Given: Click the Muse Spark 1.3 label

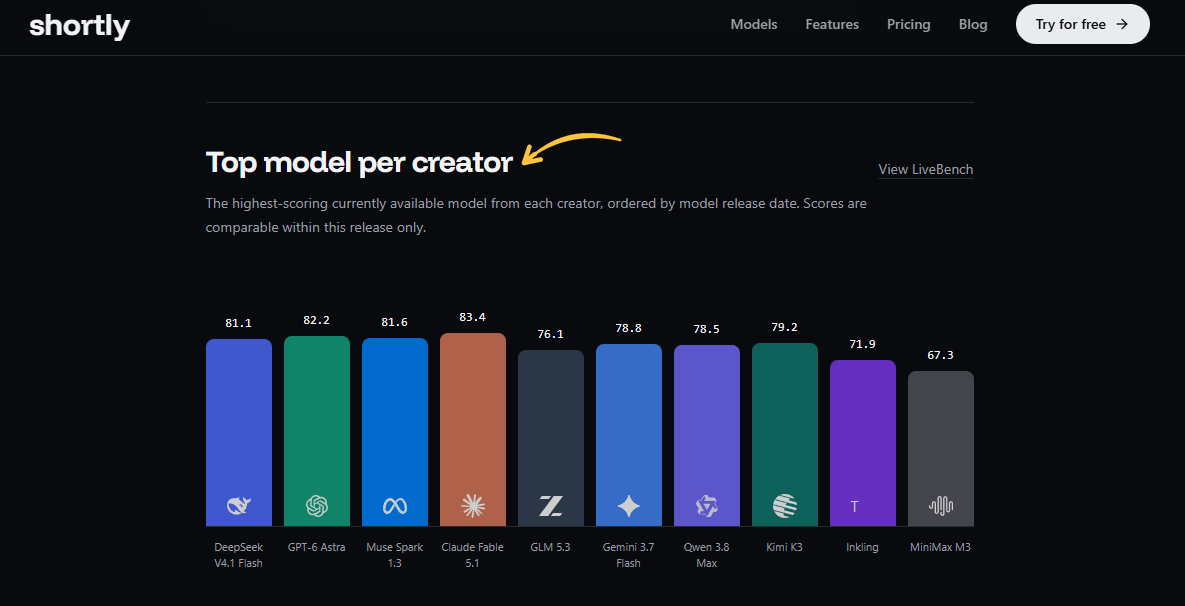Looking at the screenshot, I should (394, 555).
